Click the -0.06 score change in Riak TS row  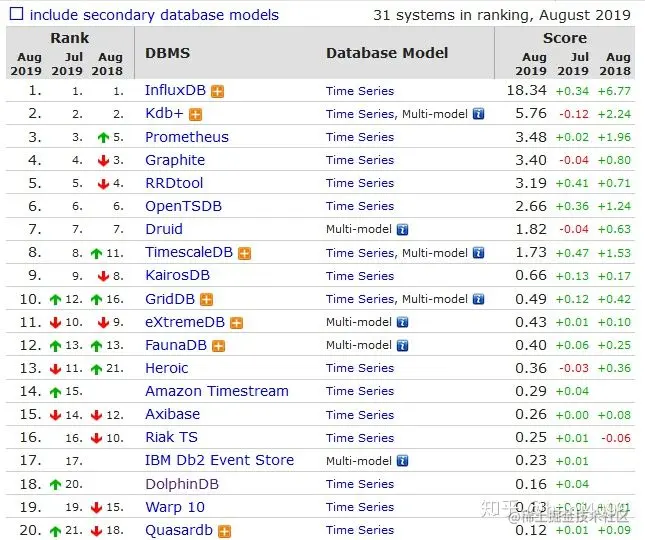616,438
